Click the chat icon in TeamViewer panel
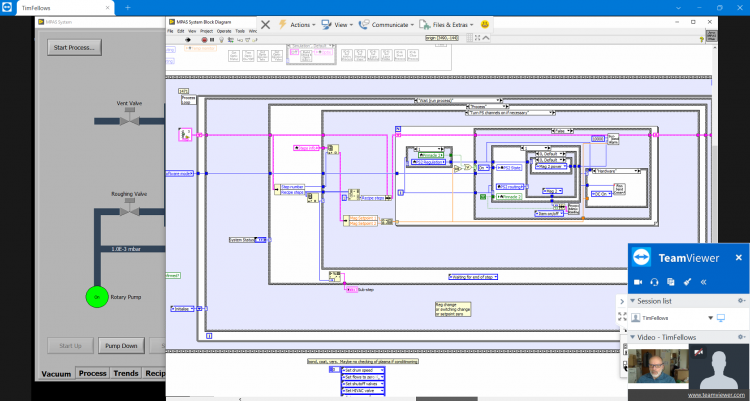The image size is (750, 401). [x=671, y=282]
